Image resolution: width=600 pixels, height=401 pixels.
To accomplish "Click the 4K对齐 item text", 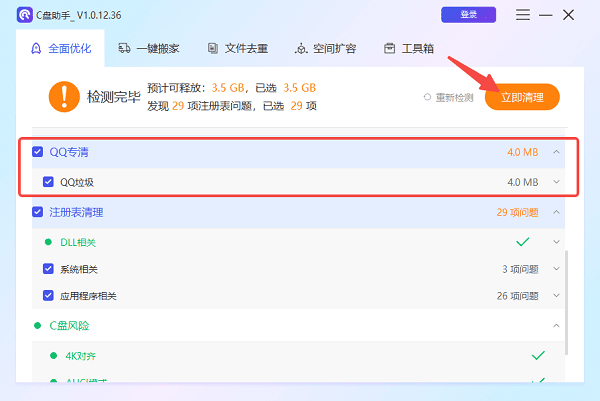I will click(x=80, y=356).
